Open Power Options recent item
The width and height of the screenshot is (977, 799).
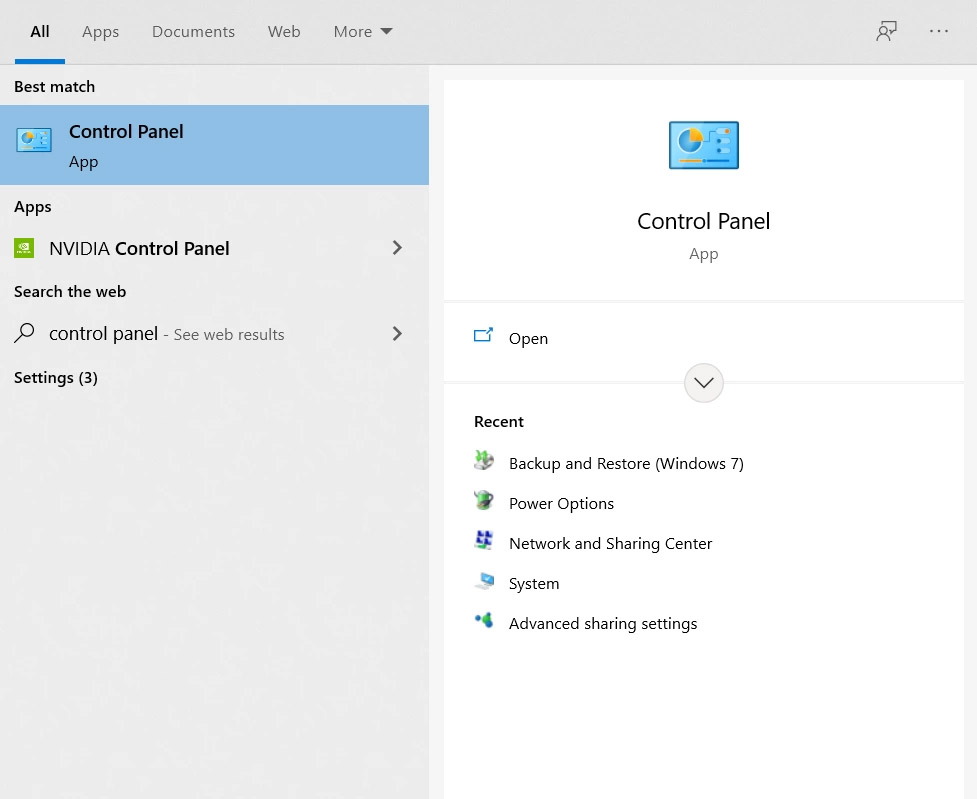coord(561,504)
